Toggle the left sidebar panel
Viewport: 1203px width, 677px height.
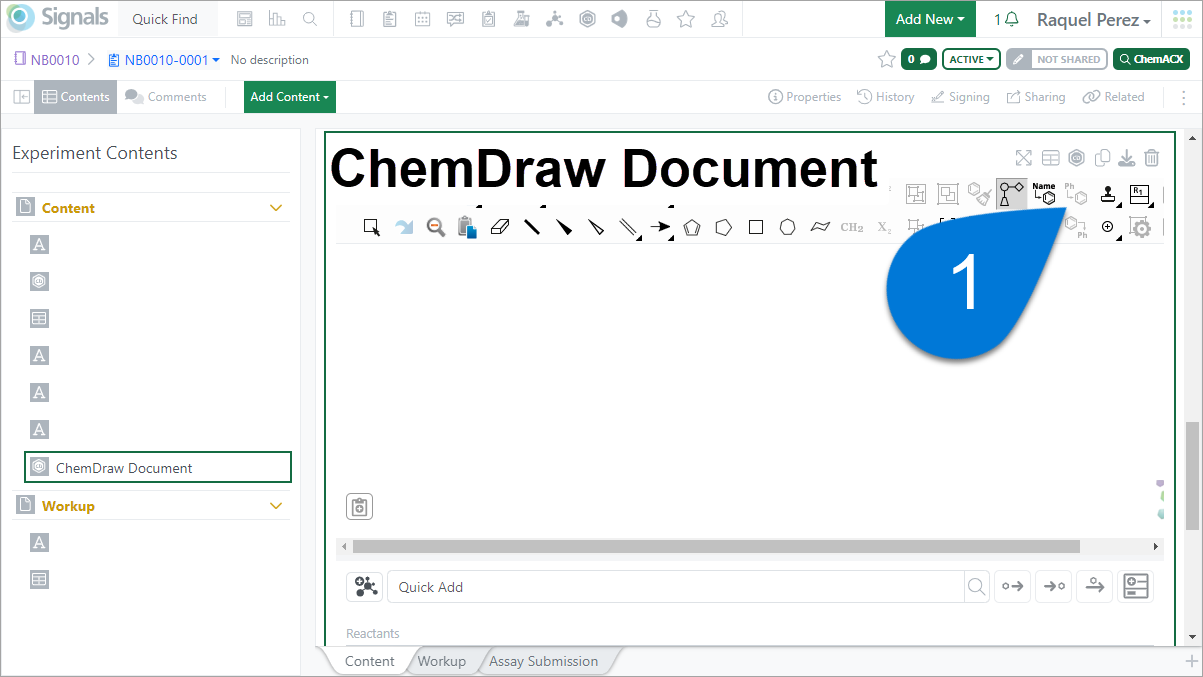pos(21,97)
